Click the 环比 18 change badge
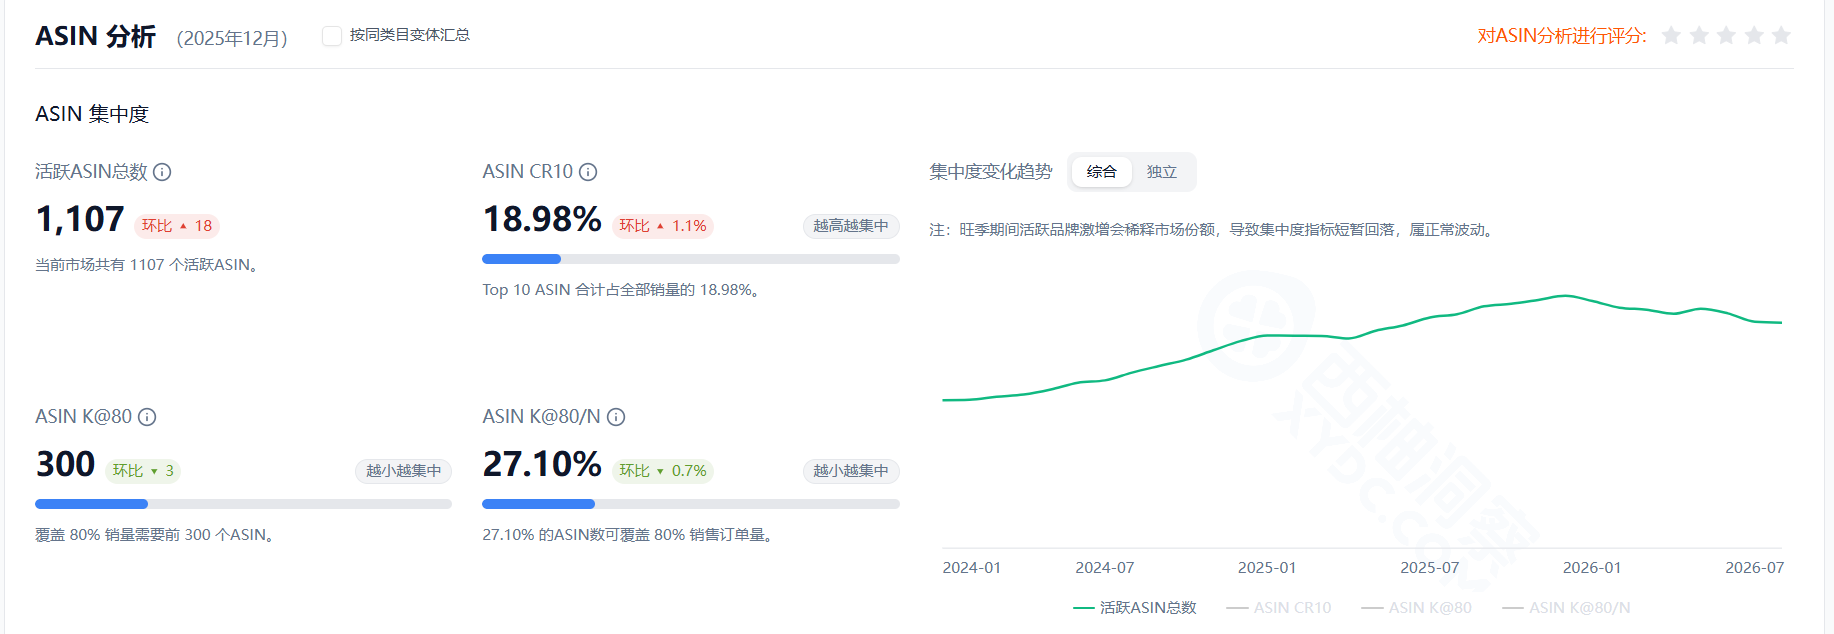This screenshot has width=1834, height=634. [177, 226]
